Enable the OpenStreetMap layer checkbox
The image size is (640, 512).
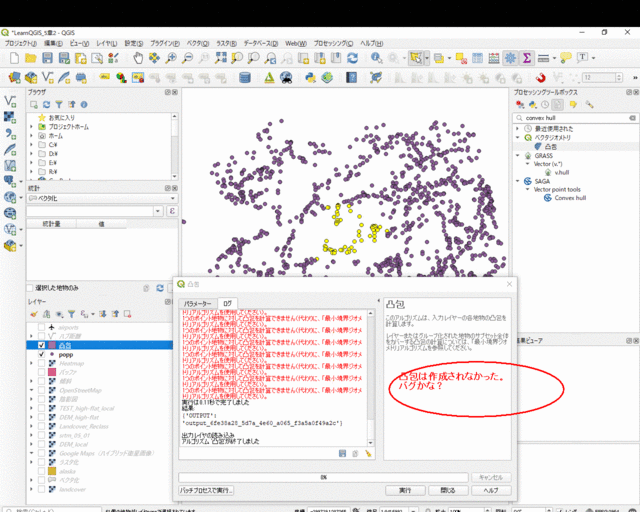click(41, 390)
